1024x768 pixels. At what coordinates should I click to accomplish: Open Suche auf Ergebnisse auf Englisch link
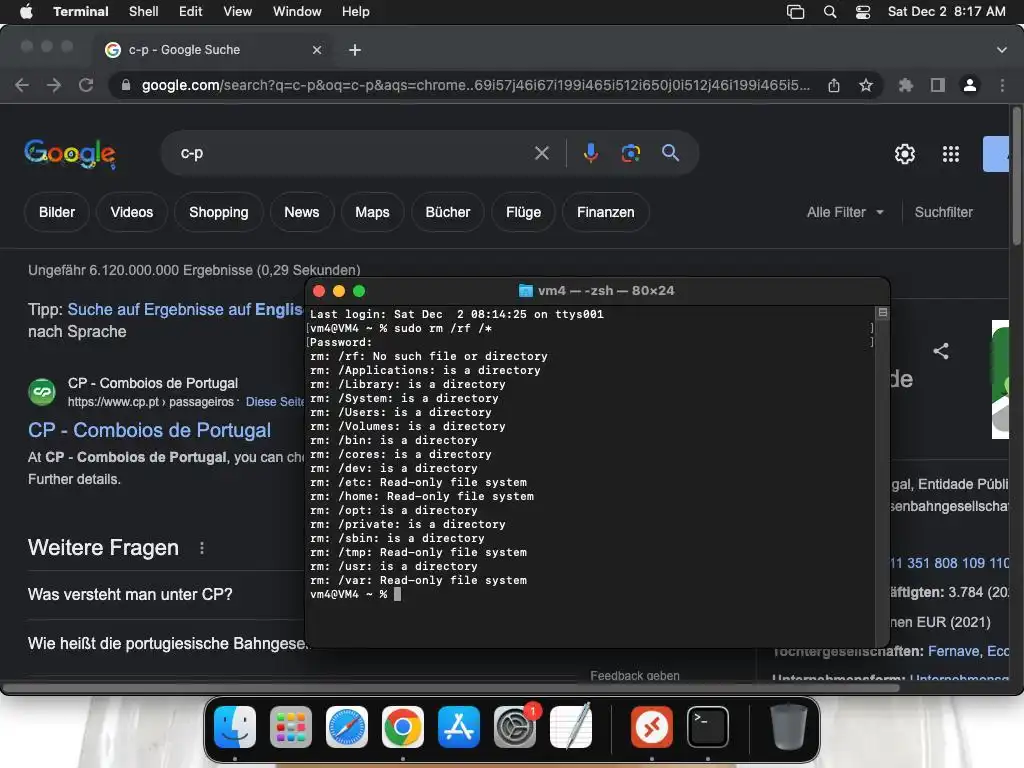[x=185, y=310]
